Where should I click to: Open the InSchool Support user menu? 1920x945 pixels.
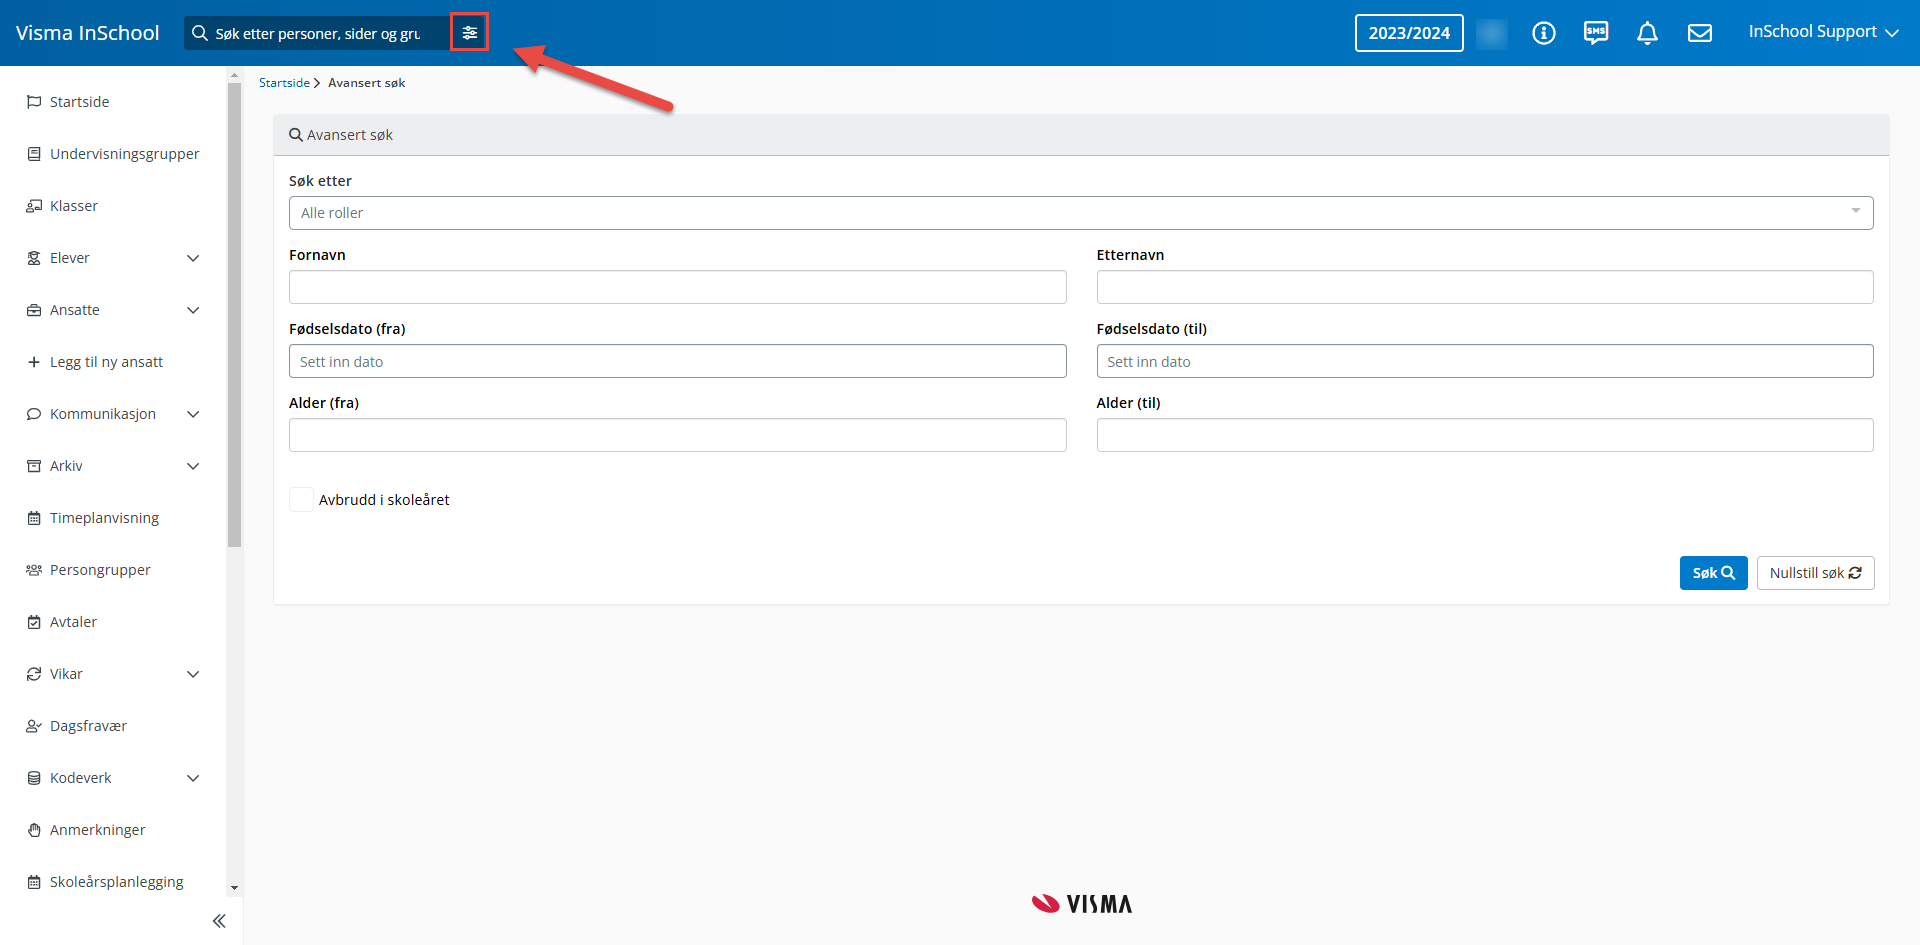click(1822, 32)
